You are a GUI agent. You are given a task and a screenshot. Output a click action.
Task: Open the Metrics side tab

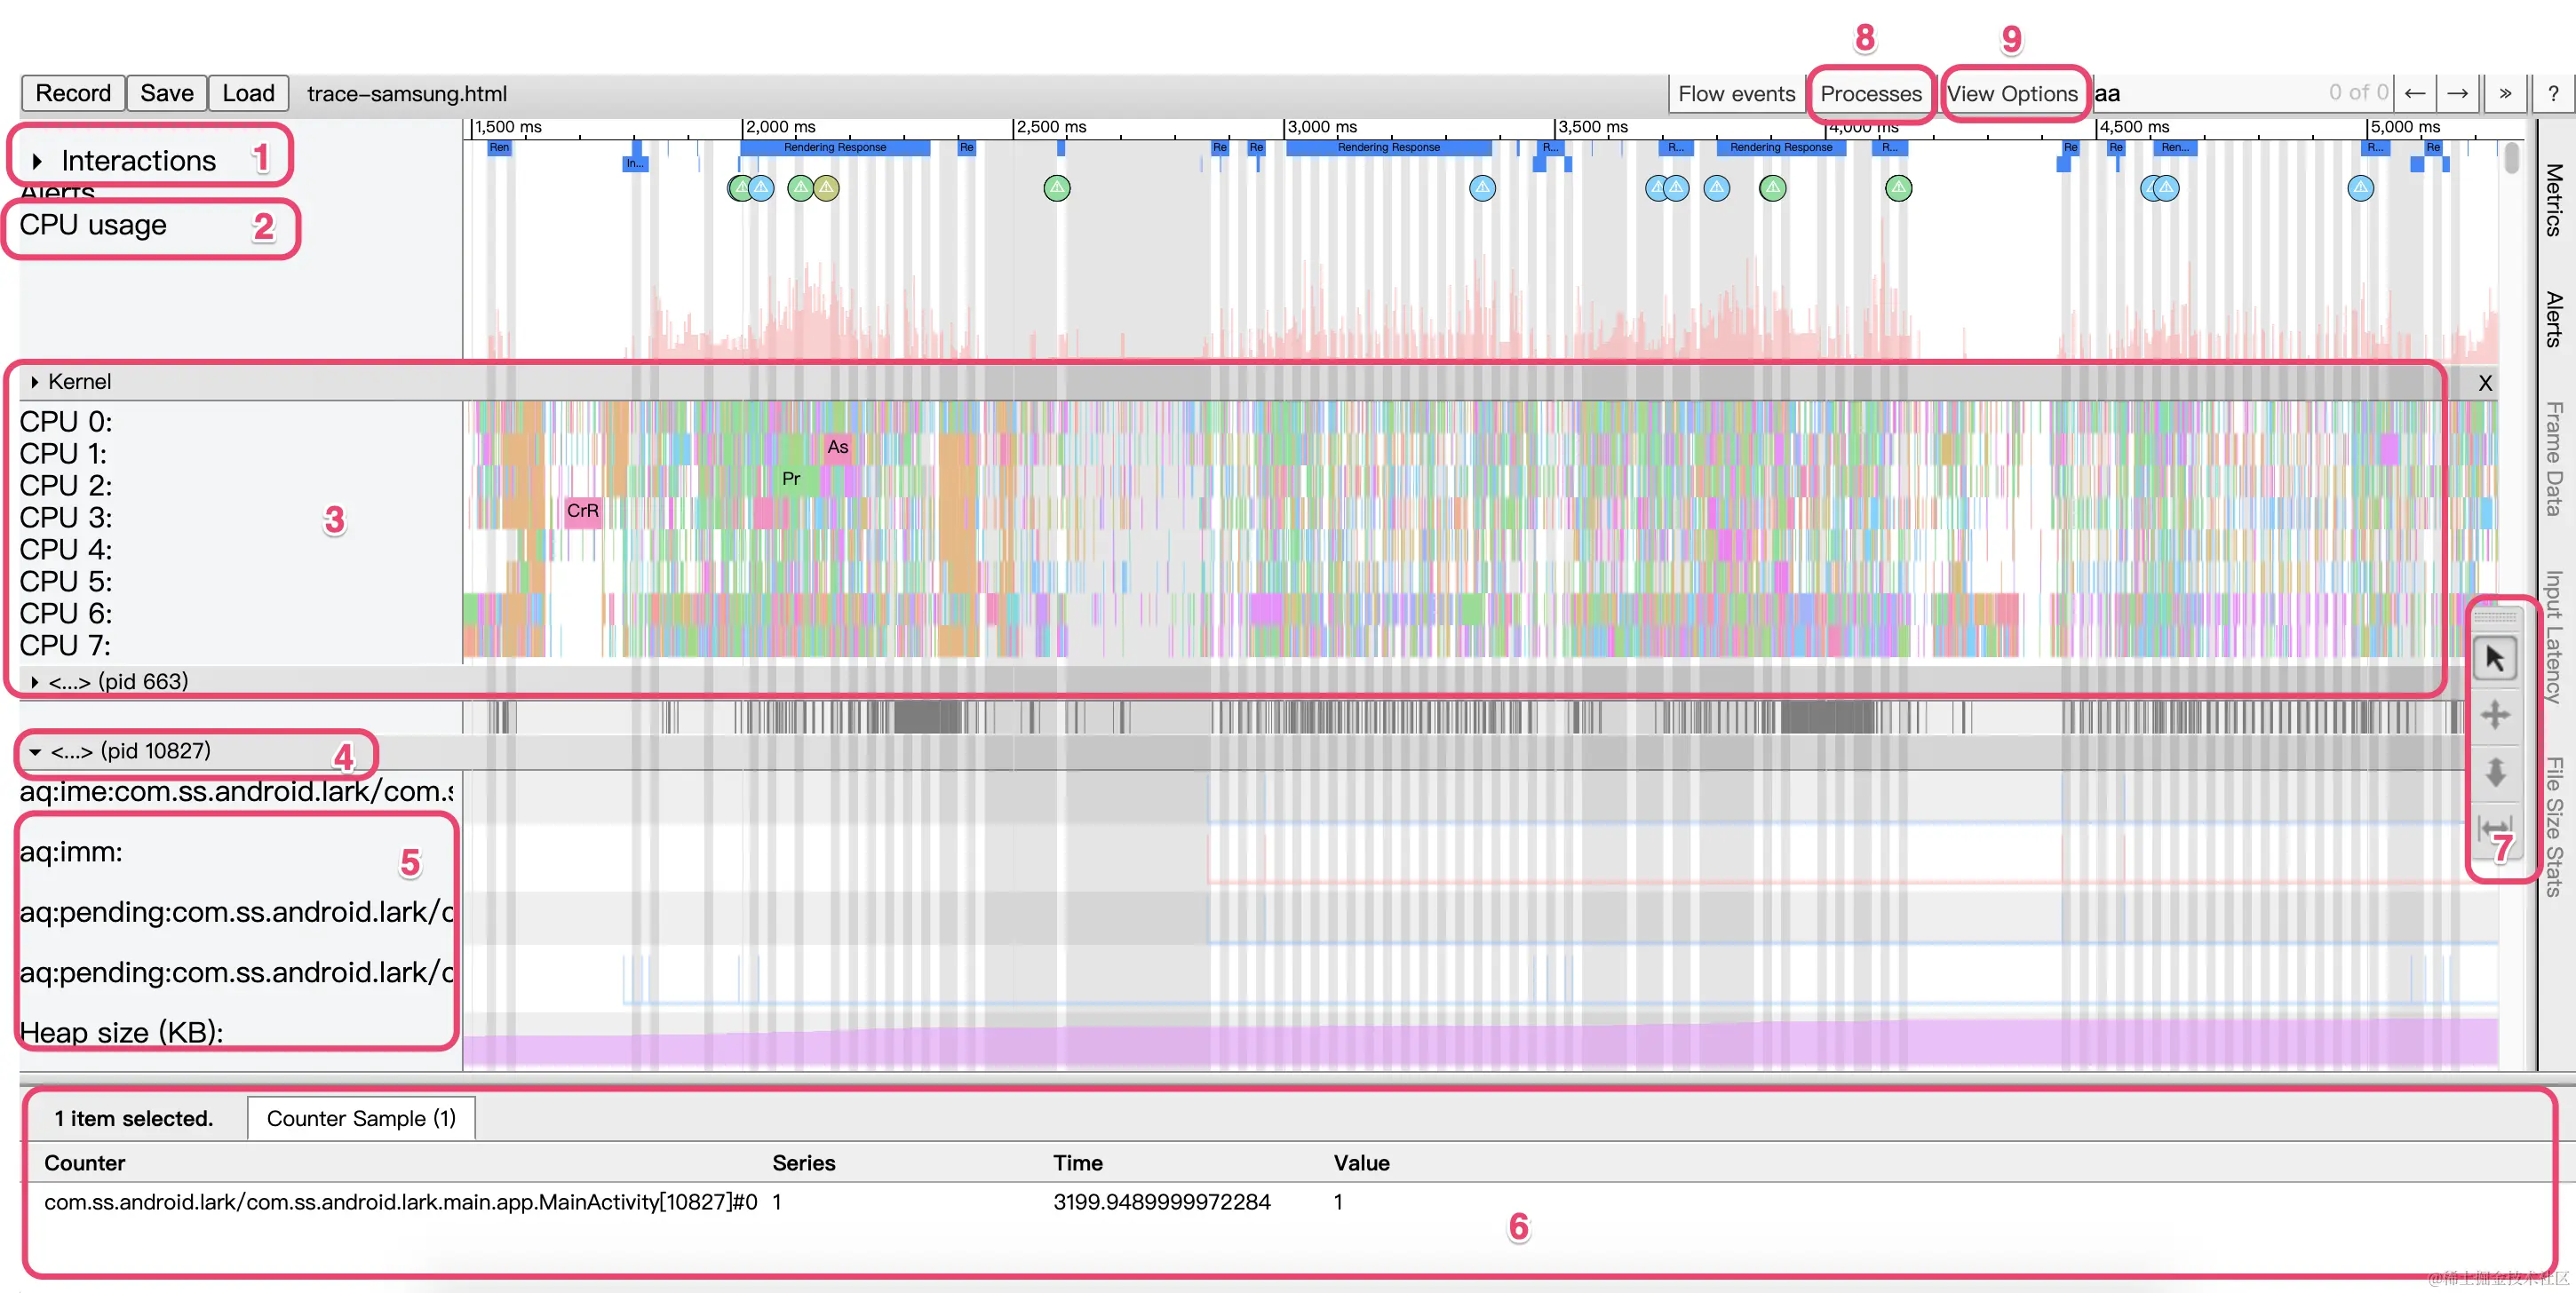[x=2553, y=200]
